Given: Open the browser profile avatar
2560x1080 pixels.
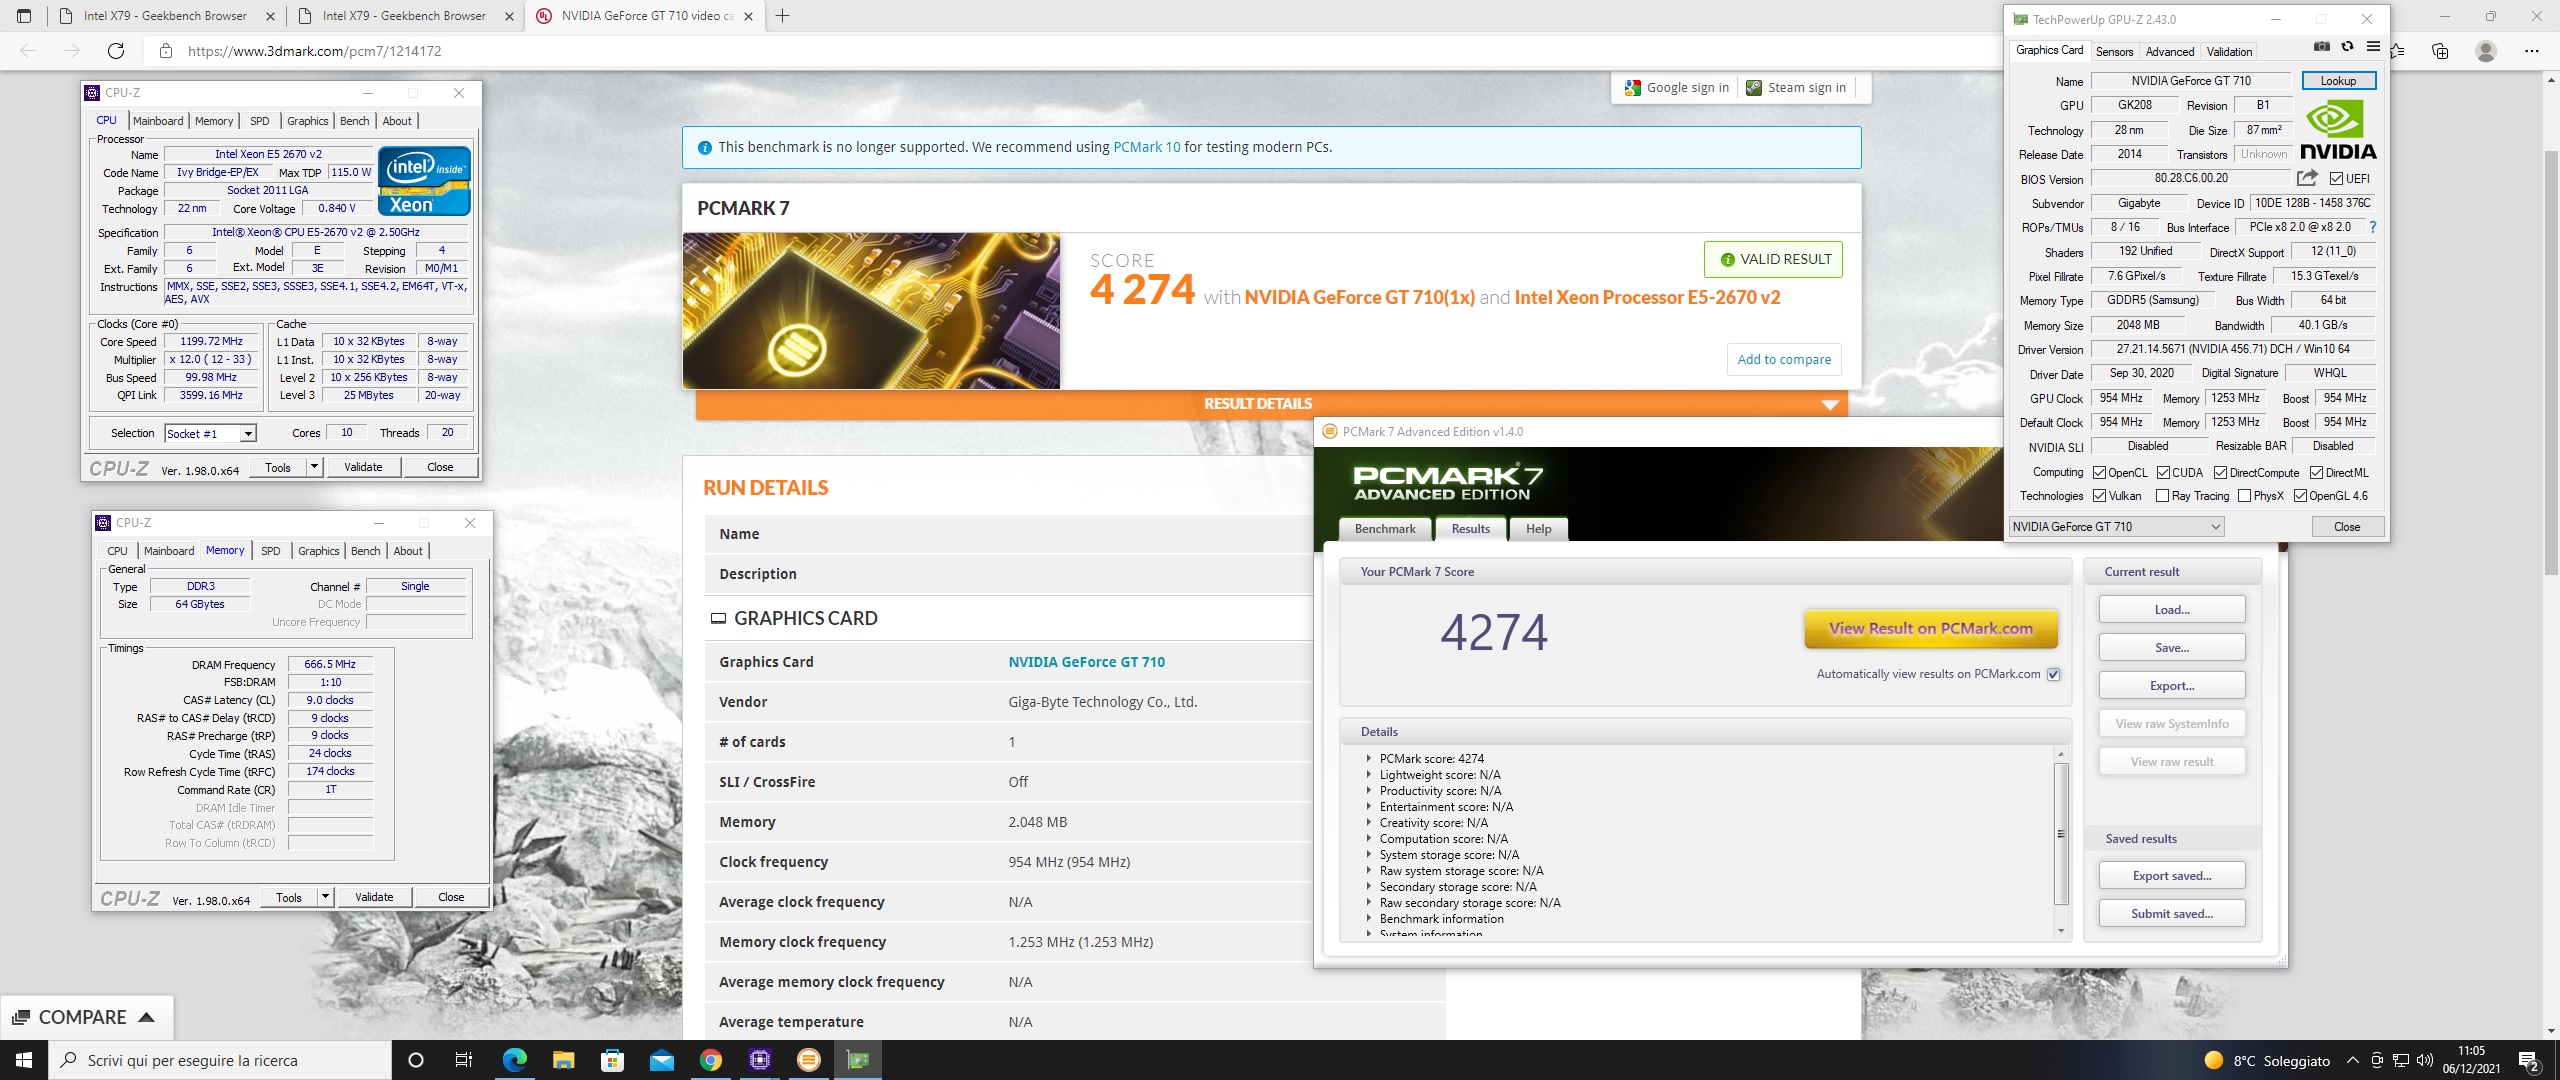Looking at the screenshot, I should (x=2485, y=51).
